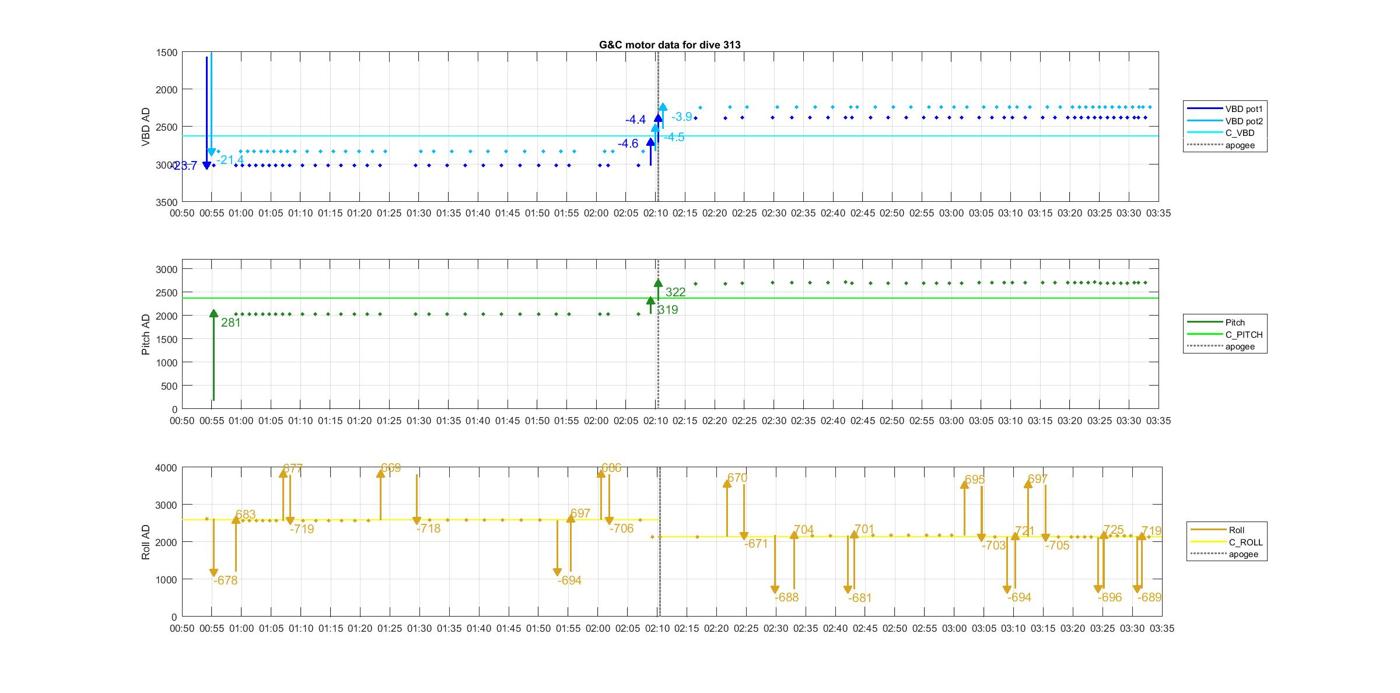Click the 'Pitch AD' y-axis label
The width and height of the screenshot is (1400, 693).
point(145,334)
